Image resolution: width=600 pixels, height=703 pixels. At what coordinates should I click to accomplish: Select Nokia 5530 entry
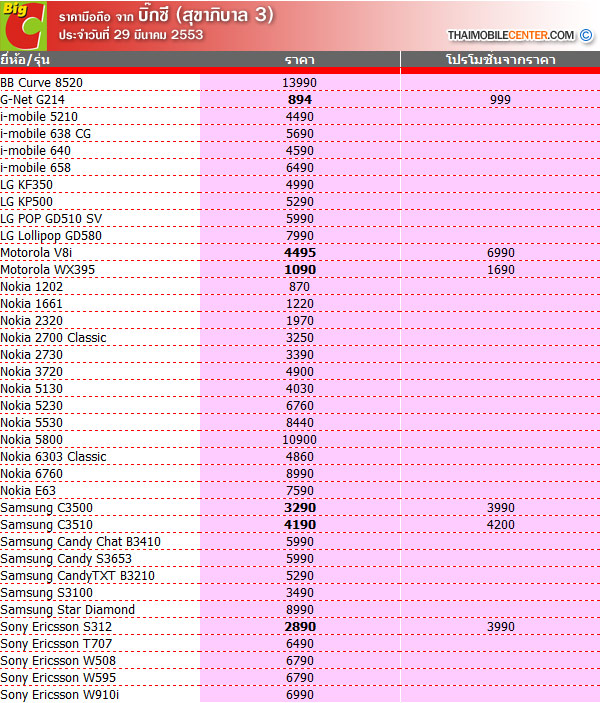(x=31, y=424)
